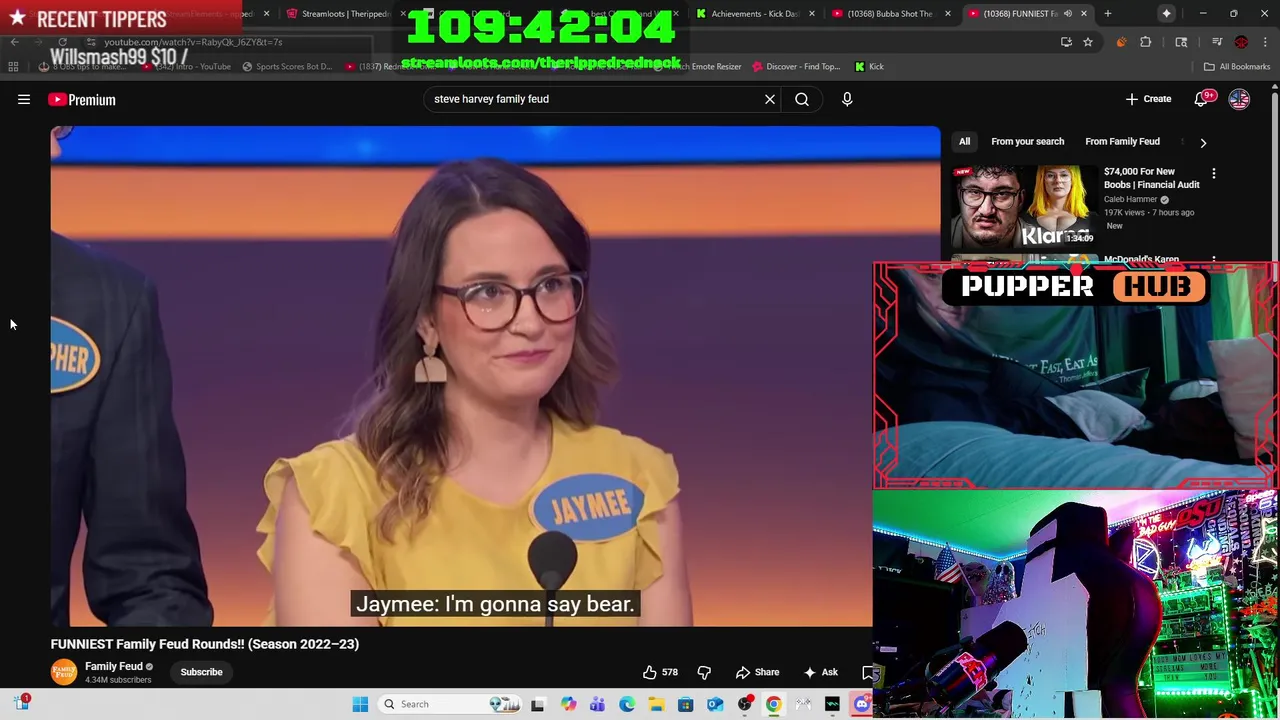Subscribe to Family Feud channel

[x=201, y=672]
